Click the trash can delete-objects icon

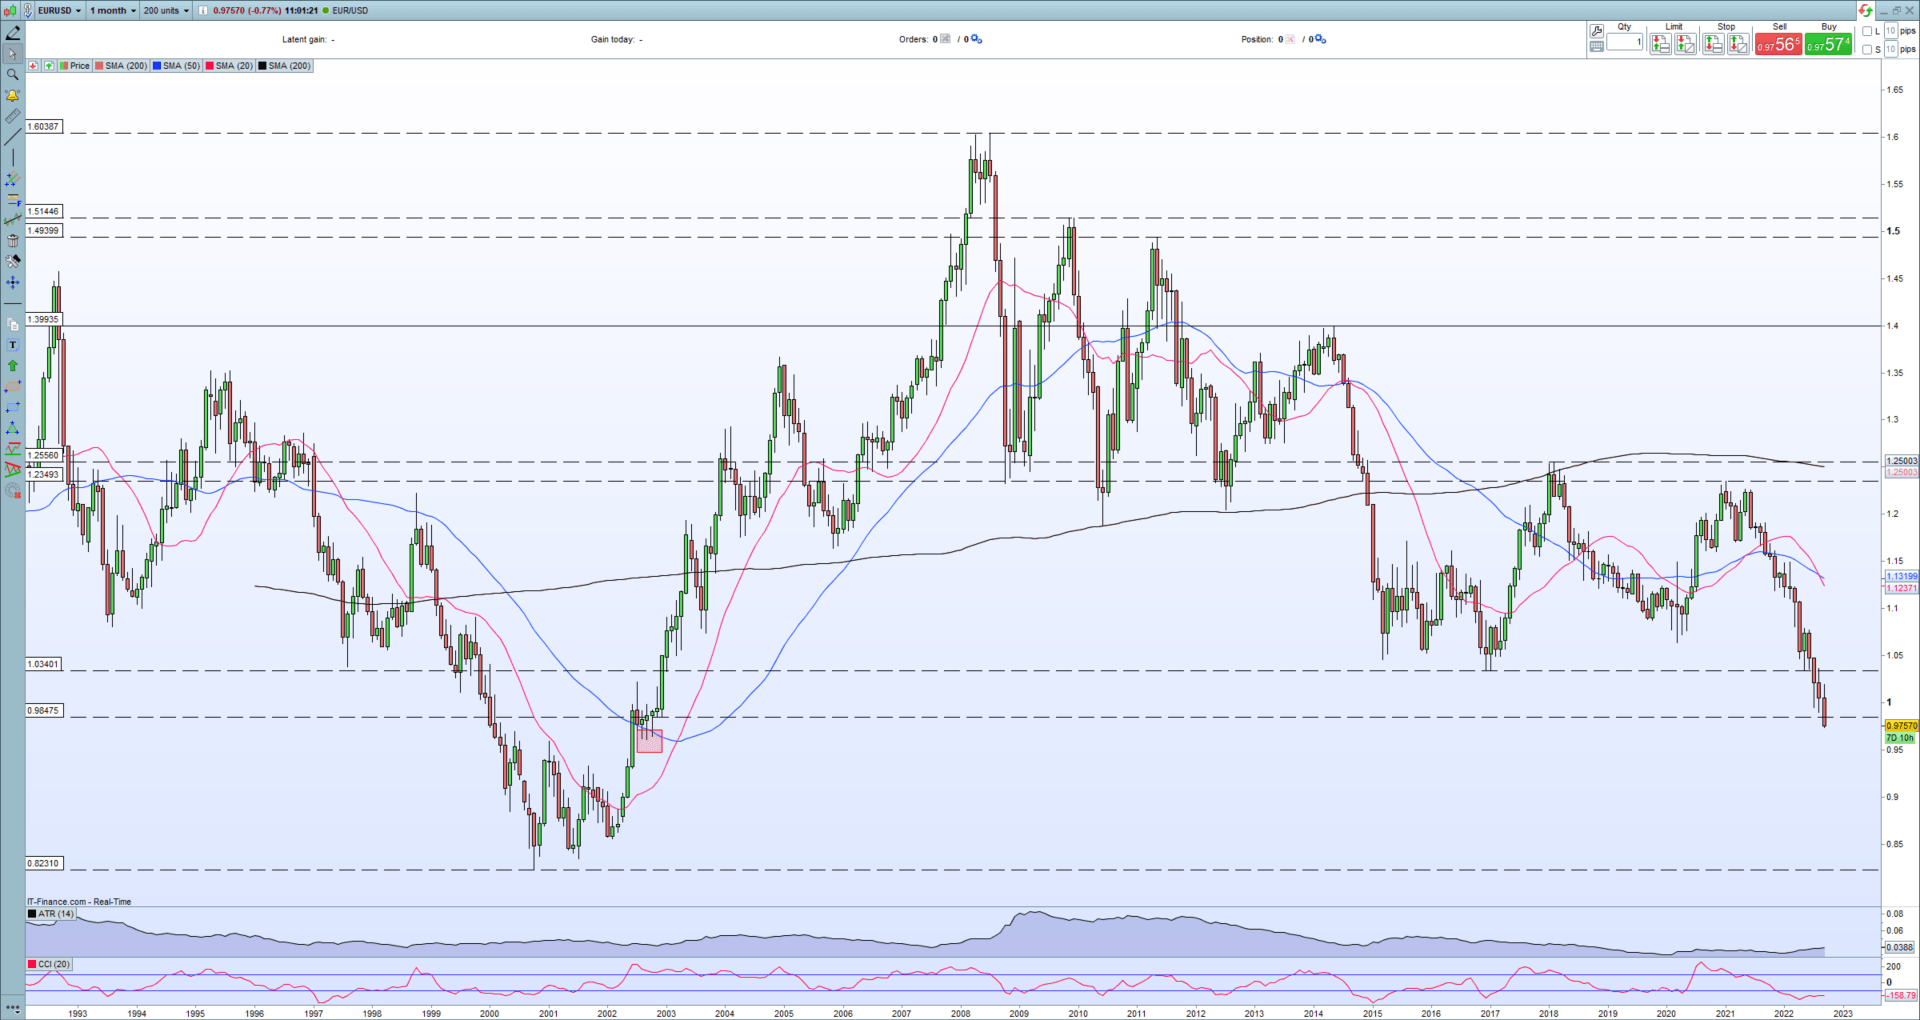[x=13, y=241]
